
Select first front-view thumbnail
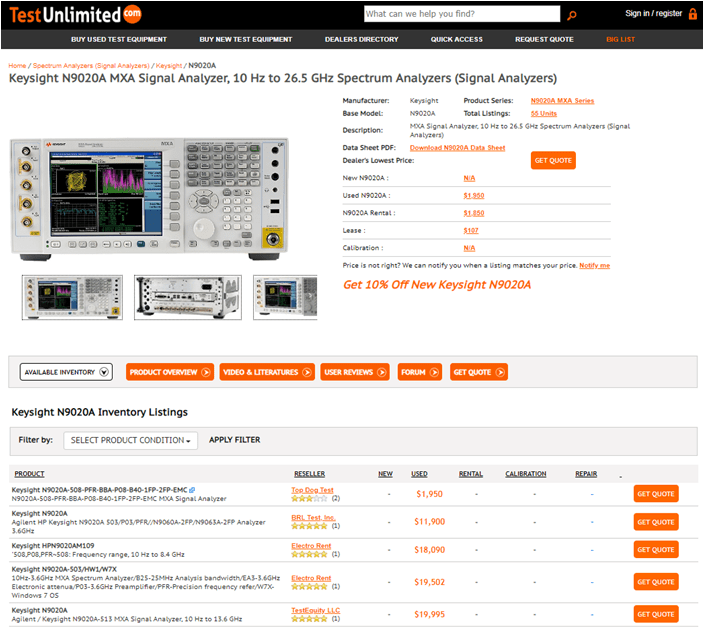[x=72, y=297]
